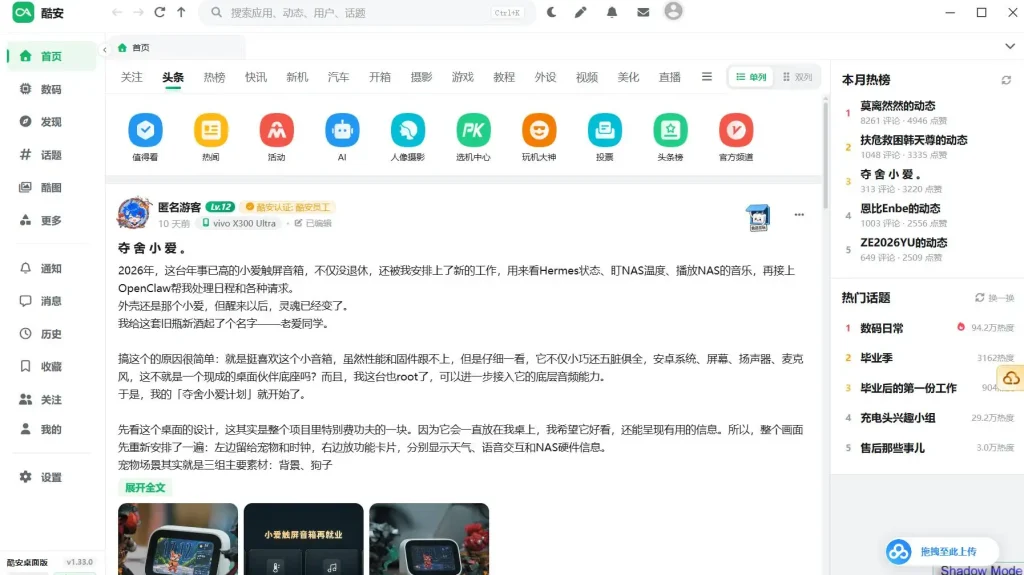This screenshot has height=575, width=1024.
Task: Open 扶危救困韩天尊的动态 hot list entry
Action: (x=914, y=140)
